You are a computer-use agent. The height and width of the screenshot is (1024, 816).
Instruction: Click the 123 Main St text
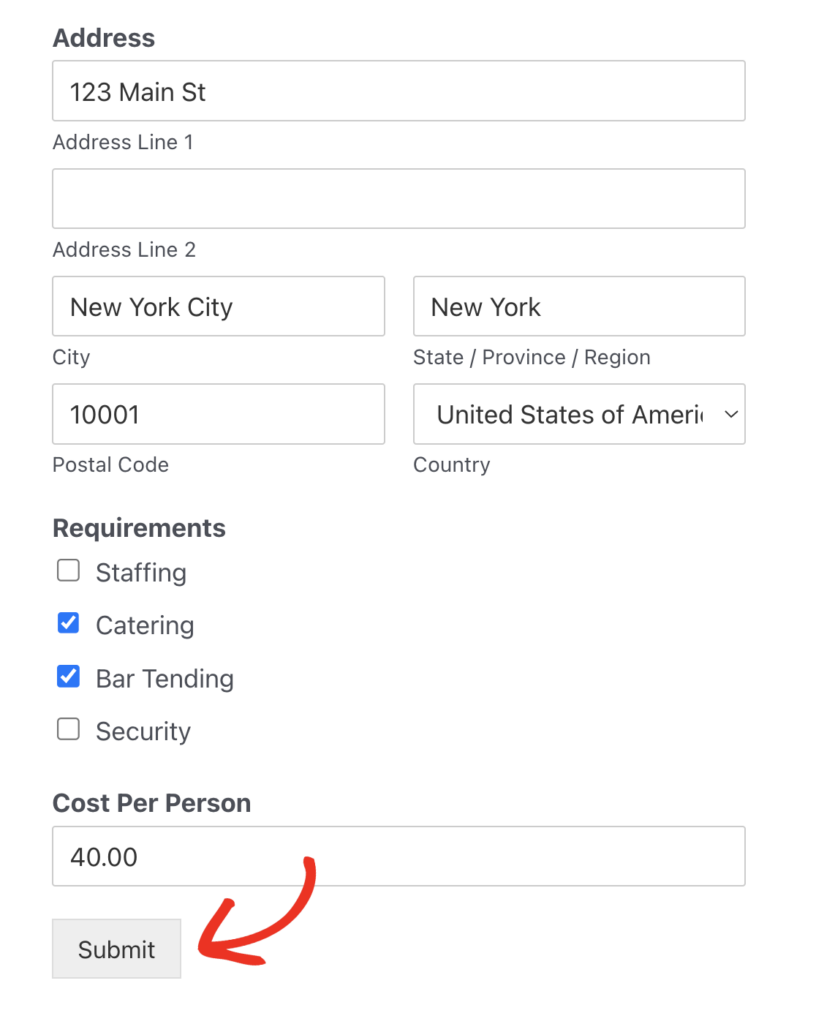[x=137, y=91]
